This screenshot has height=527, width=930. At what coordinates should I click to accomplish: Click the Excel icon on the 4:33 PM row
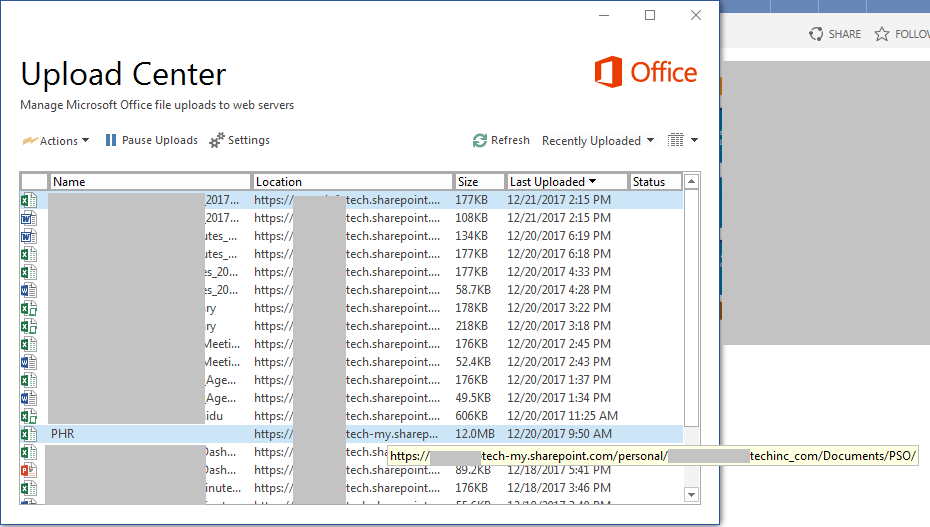click(x=28, y=272)
